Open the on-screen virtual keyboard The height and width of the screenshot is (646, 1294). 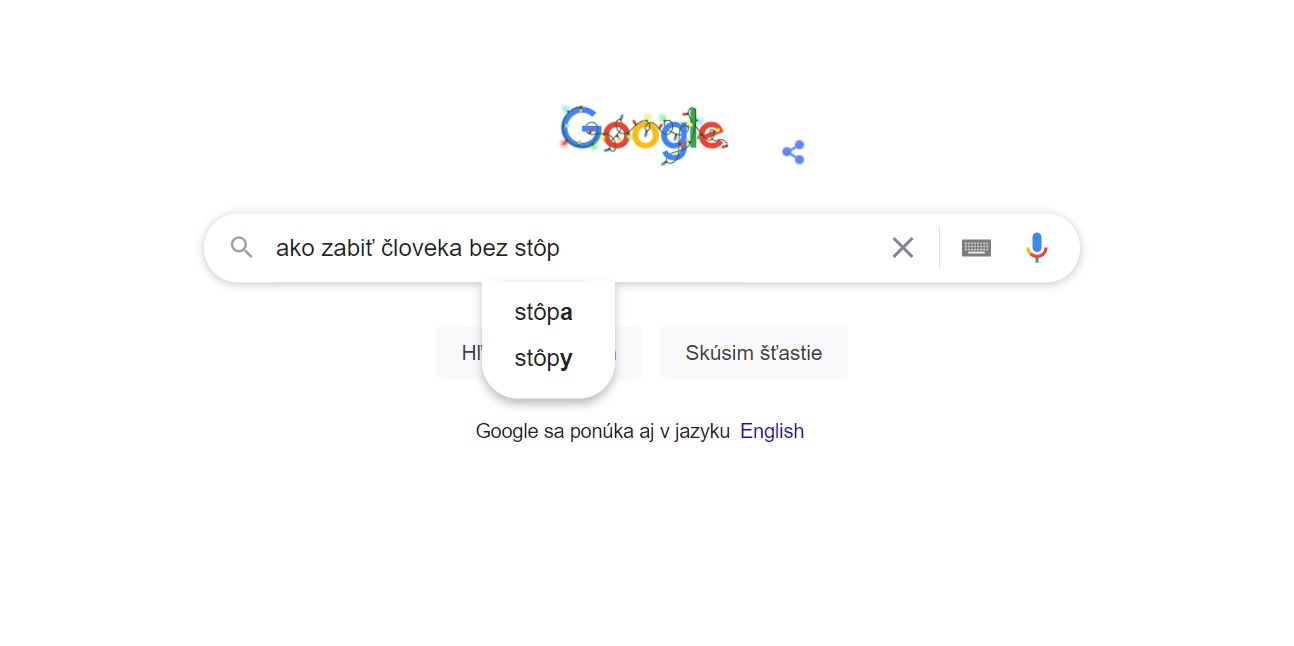click(976, 248)
